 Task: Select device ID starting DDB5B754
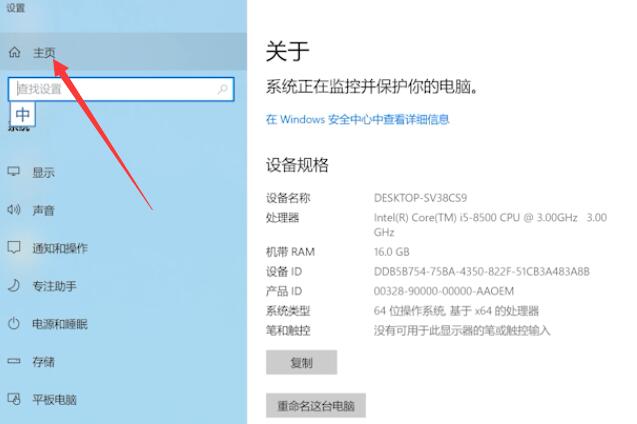coord(481,271)
